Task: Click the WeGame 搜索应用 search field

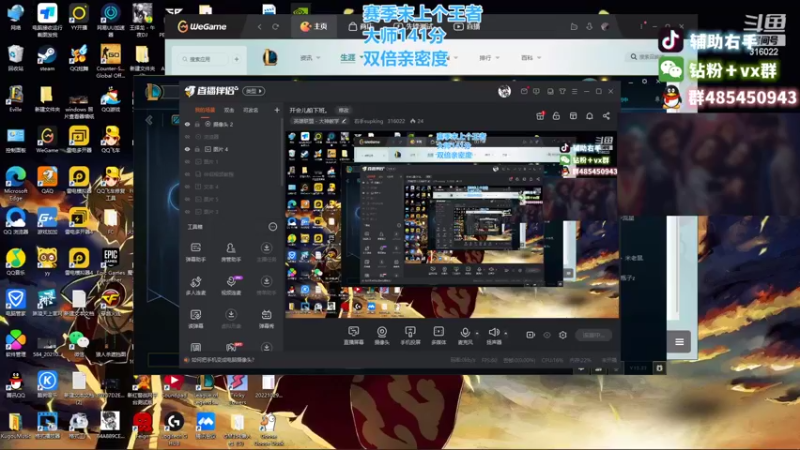Action: [x=204, y=59]
